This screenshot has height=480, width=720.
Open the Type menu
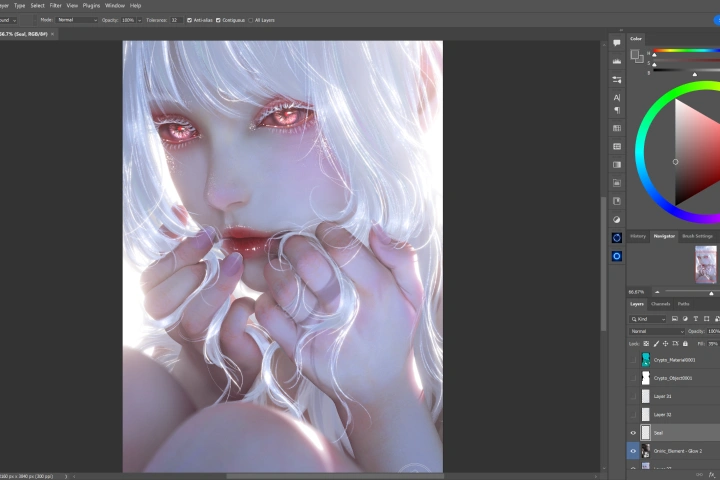(x=19, y=6)
